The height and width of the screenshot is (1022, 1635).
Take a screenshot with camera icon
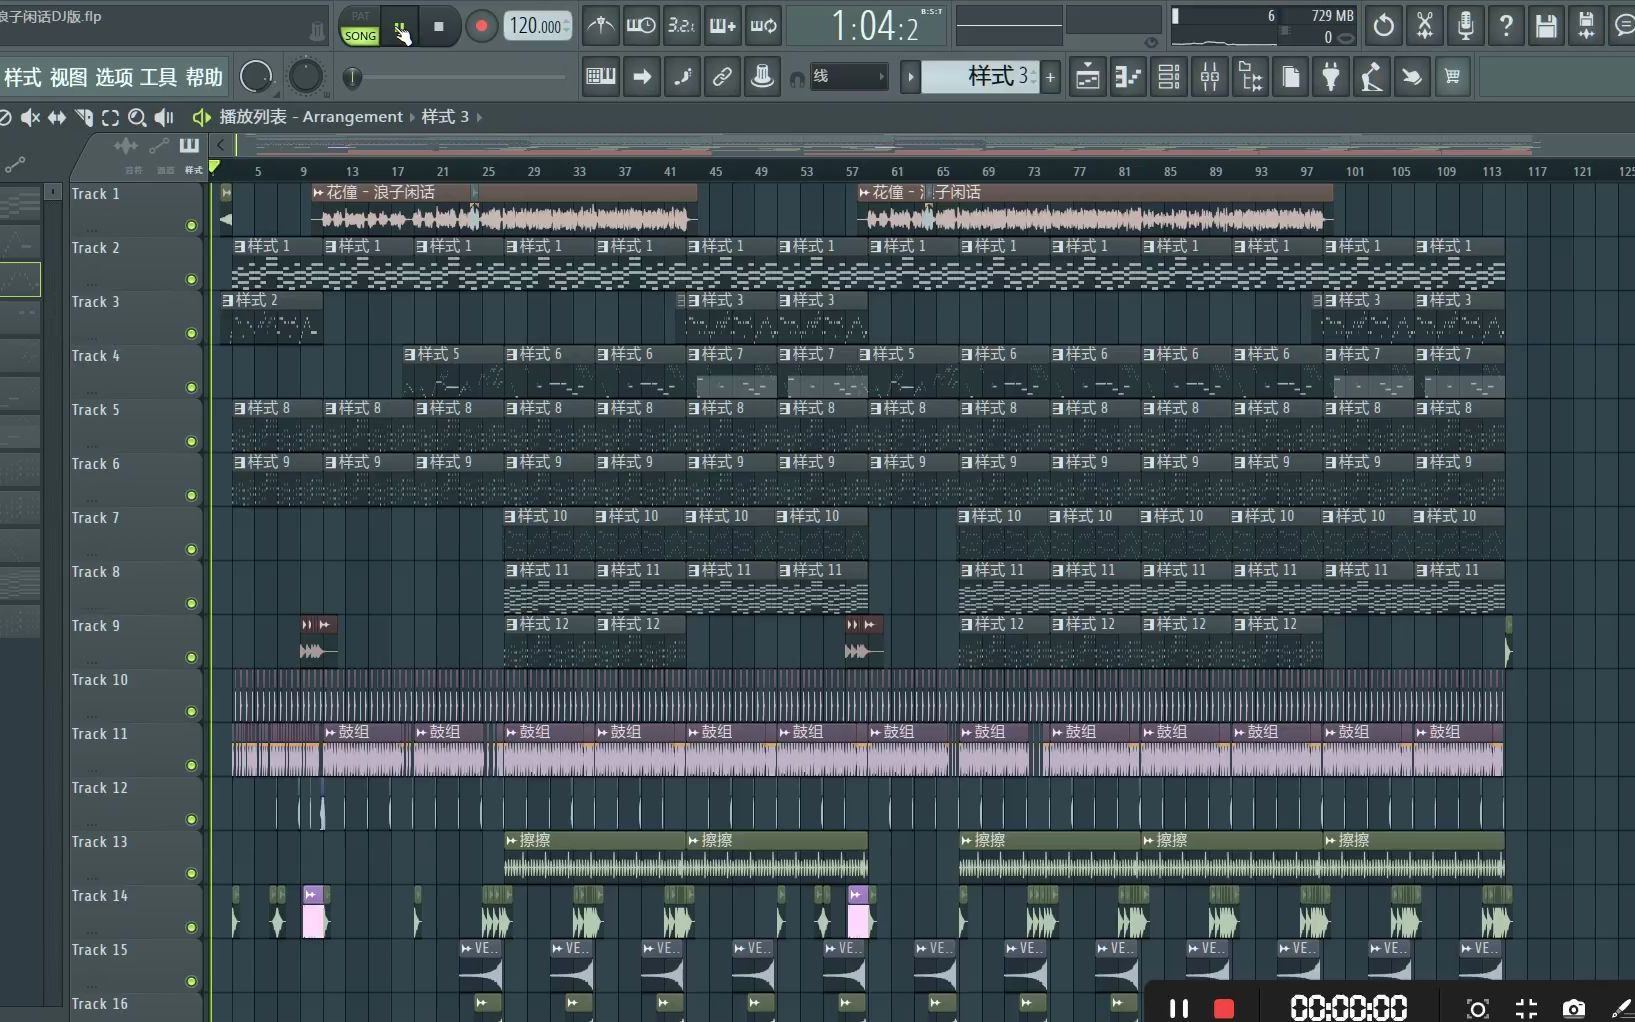coord(1574,1008)
